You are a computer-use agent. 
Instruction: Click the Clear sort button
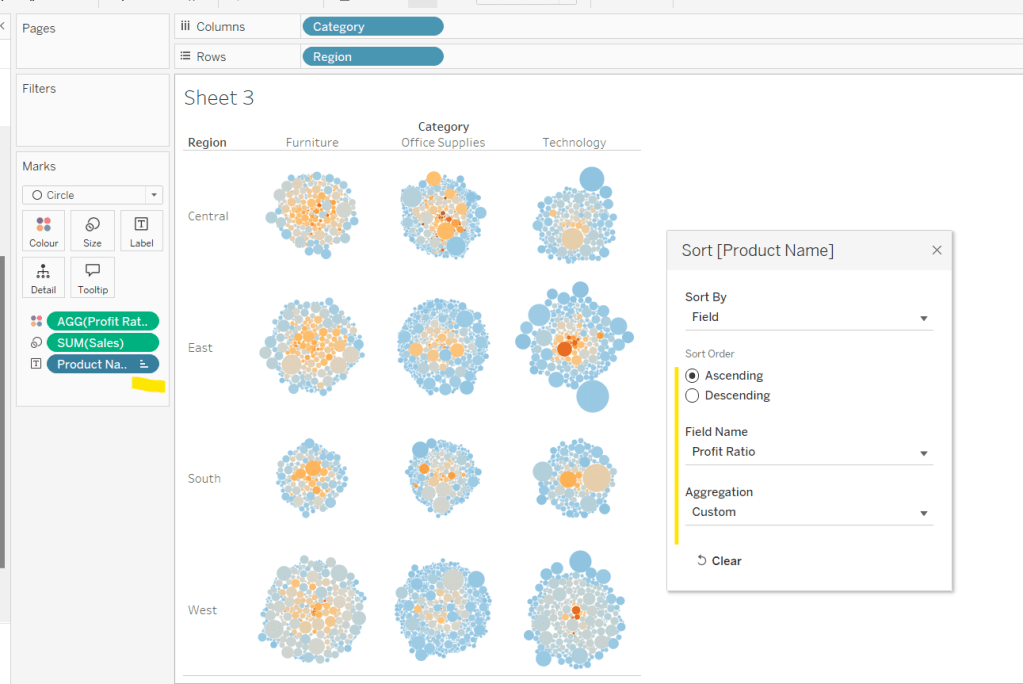(719, 561)
